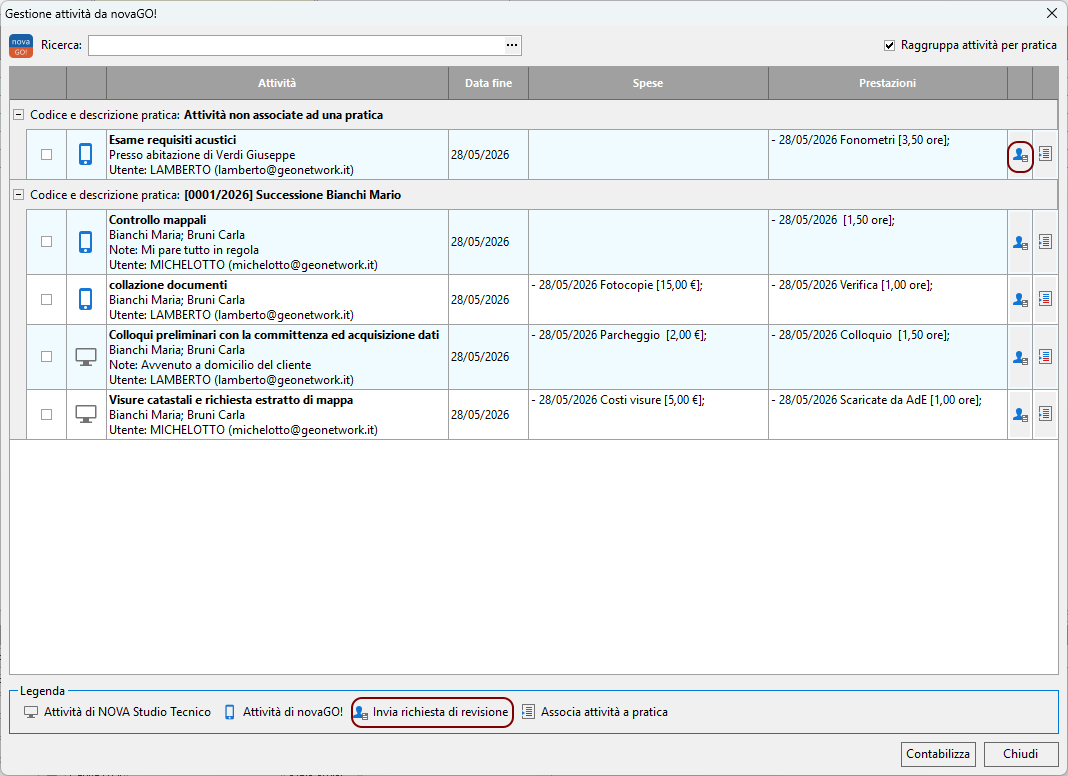The image size is (1068, 776).
Task: Click phone icon of Controllo mappali row
Action: point(85,242)
